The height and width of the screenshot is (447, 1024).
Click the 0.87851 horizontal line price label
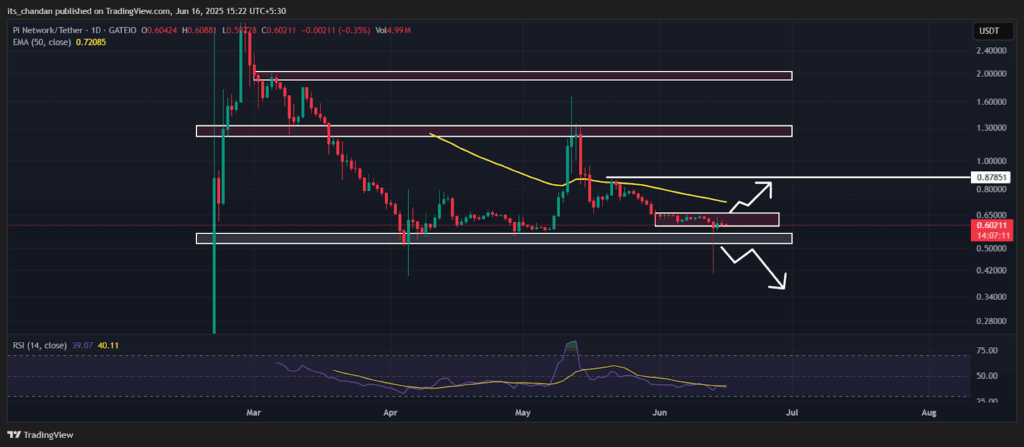tap(990, 177)
